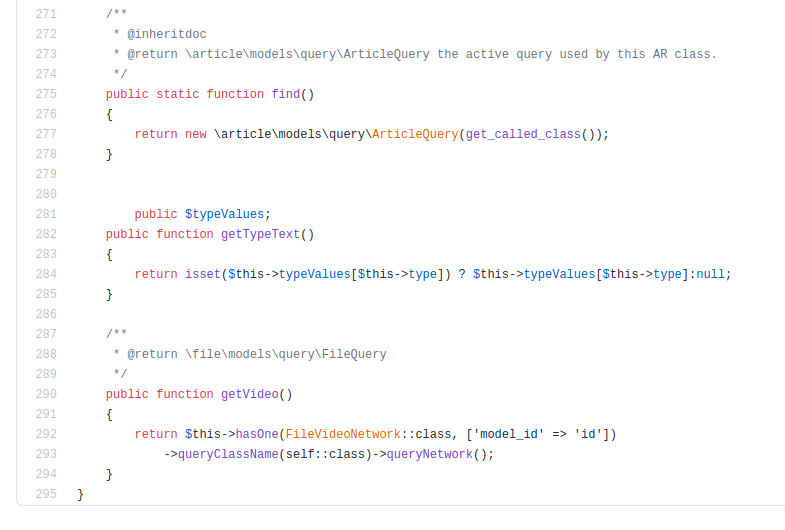This screenshot has height=530, width=785.
Task: Select line number 272
Action: (x=46, y=34)
